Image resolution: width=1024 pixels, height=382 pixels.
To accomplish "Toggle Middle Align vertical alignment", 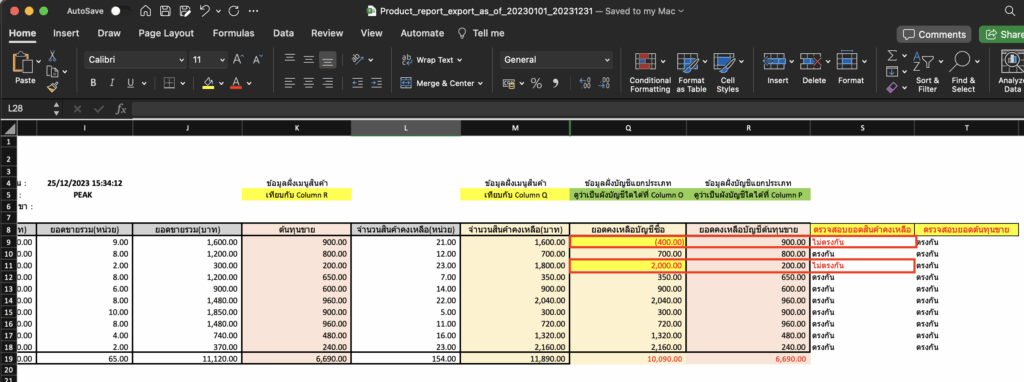I will click(309, 59).
